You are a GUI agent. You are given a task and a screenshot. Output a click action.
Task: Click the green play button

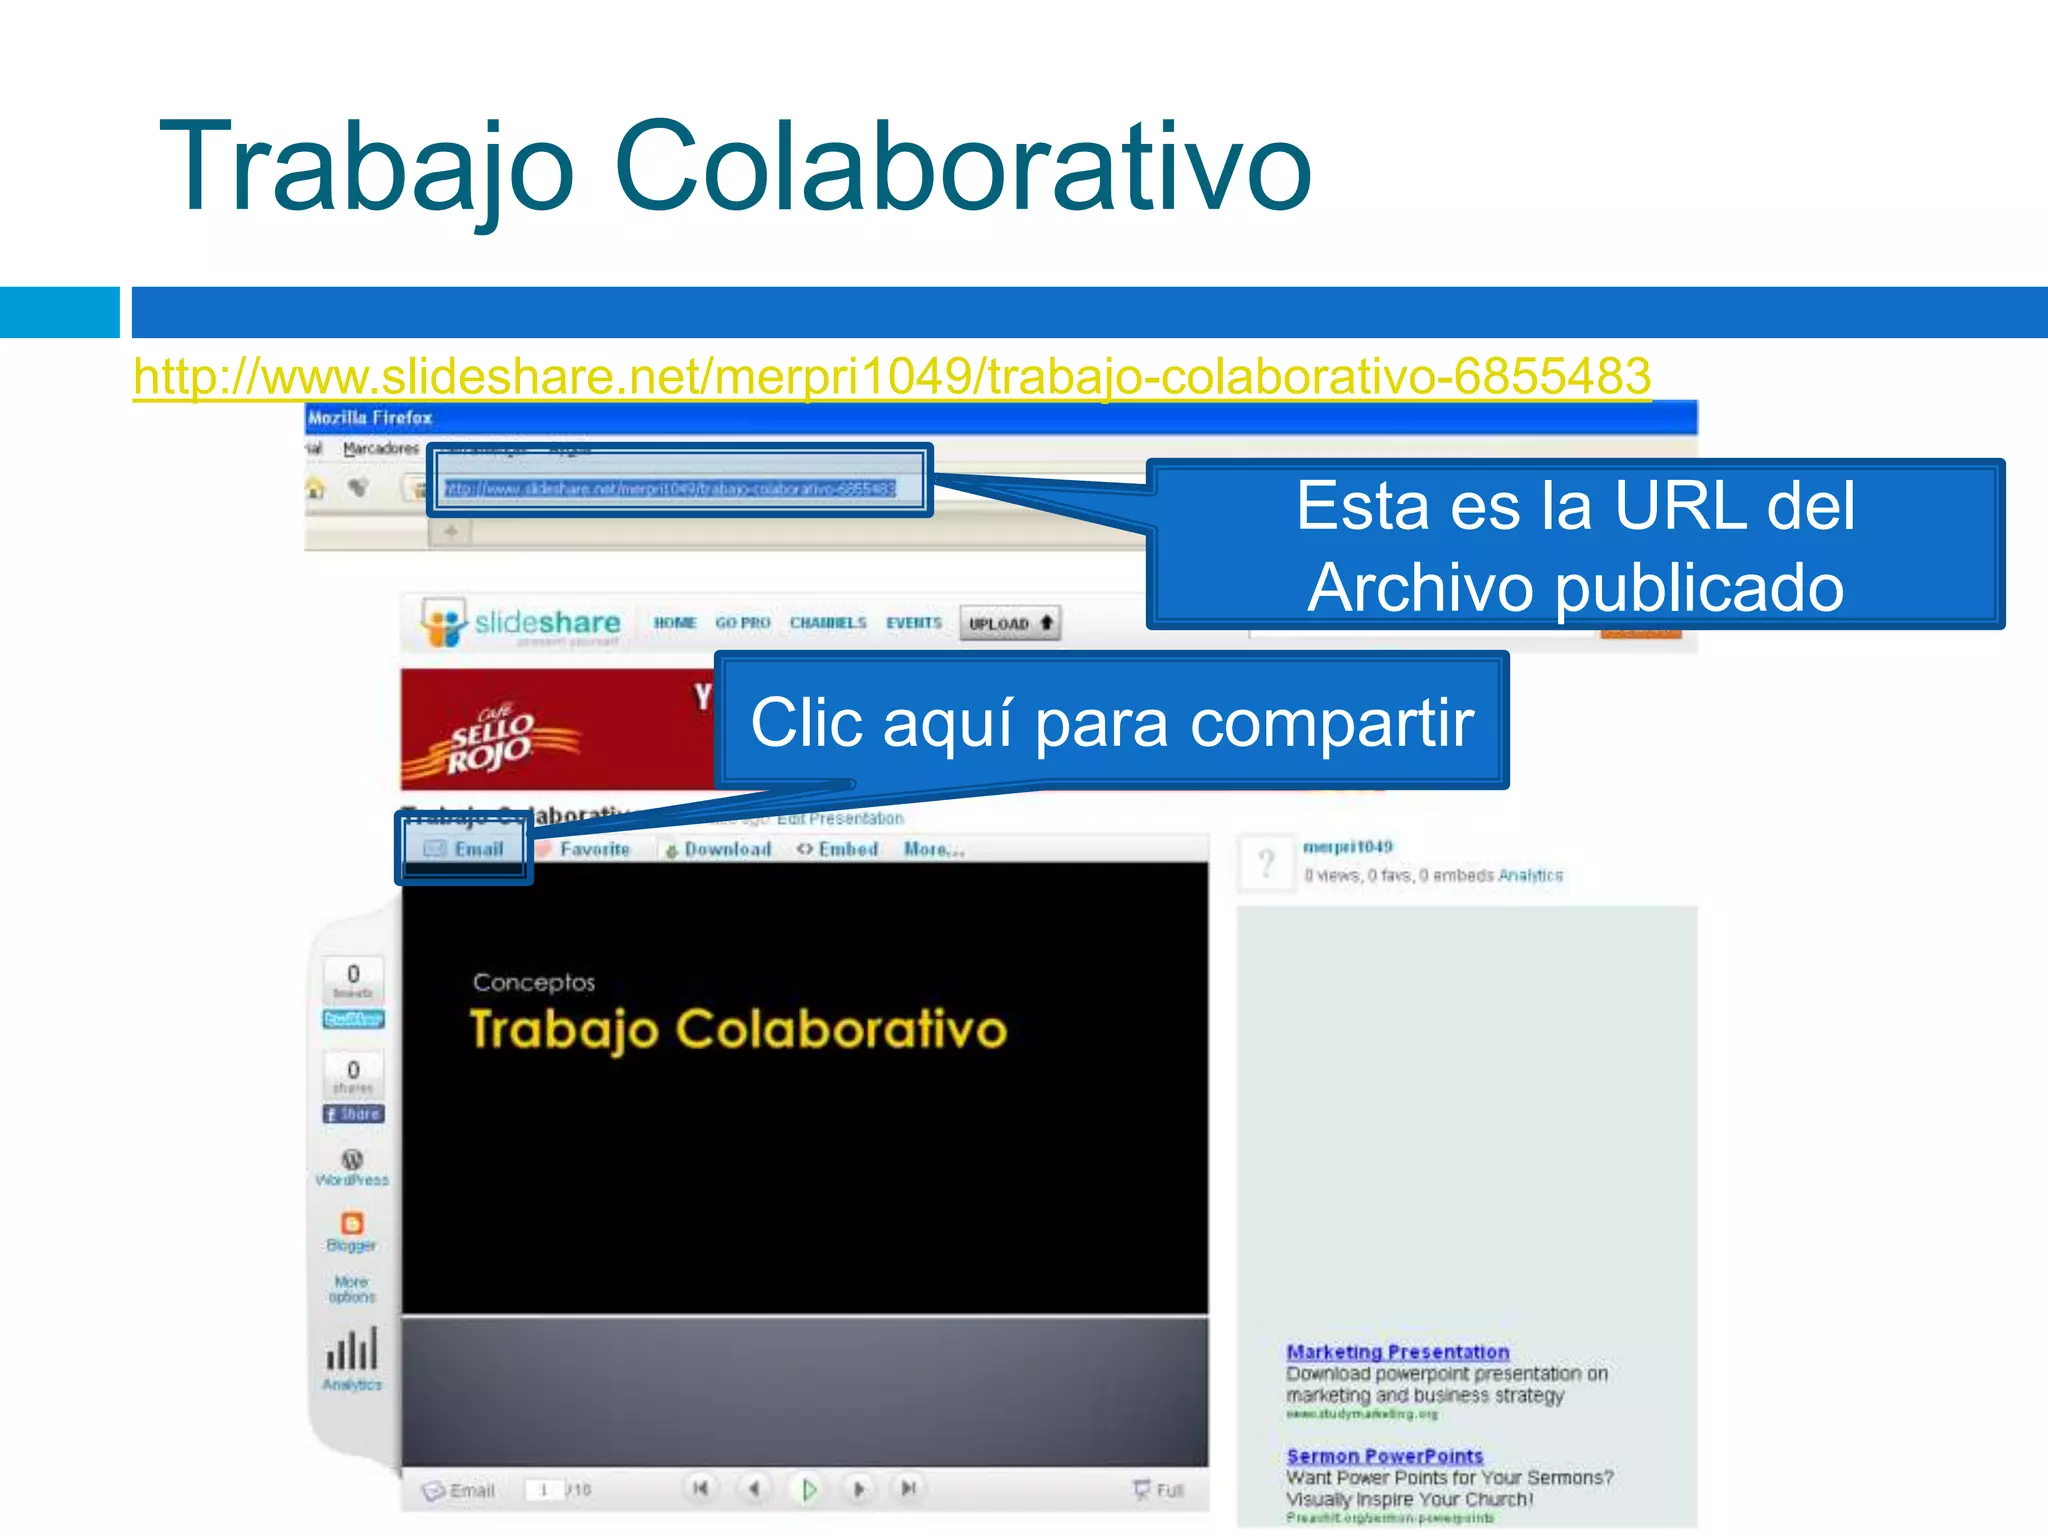tap(808, 1490)
